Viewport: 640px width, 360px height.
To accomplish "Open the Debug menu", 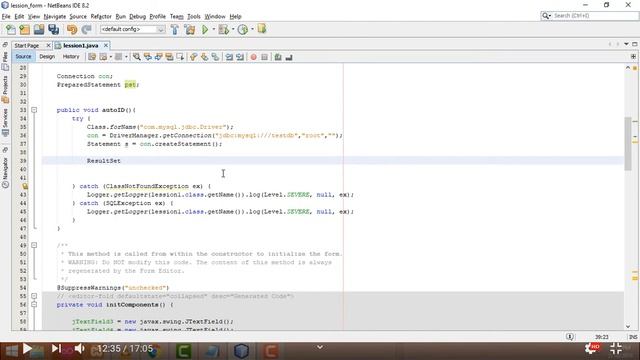I will pos(138,16).
